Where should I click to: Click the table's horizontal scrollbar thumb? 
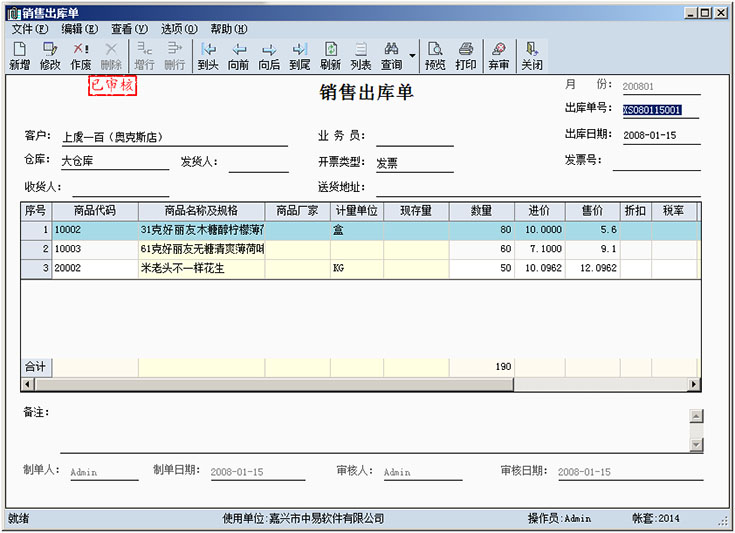click(x=275, y=385)
